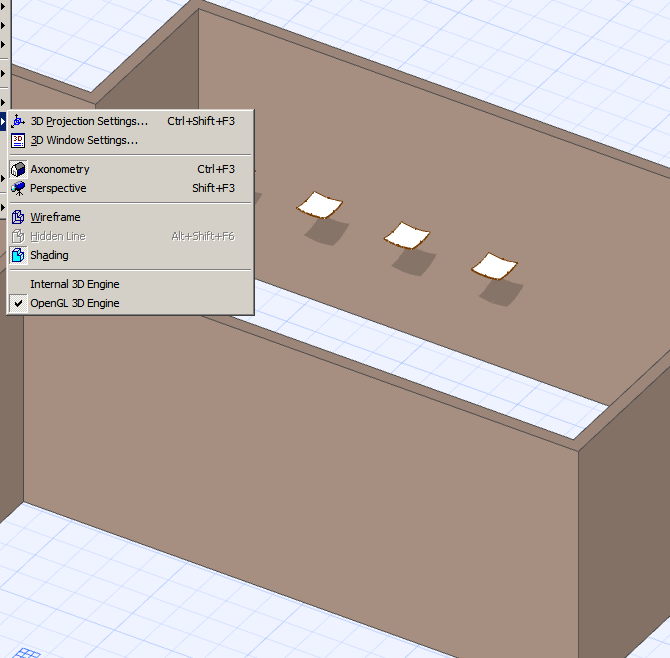The width and height of the screenshot is (670, 658).
Task: Click the Axonometry house icon
Action: pos(18,169)
